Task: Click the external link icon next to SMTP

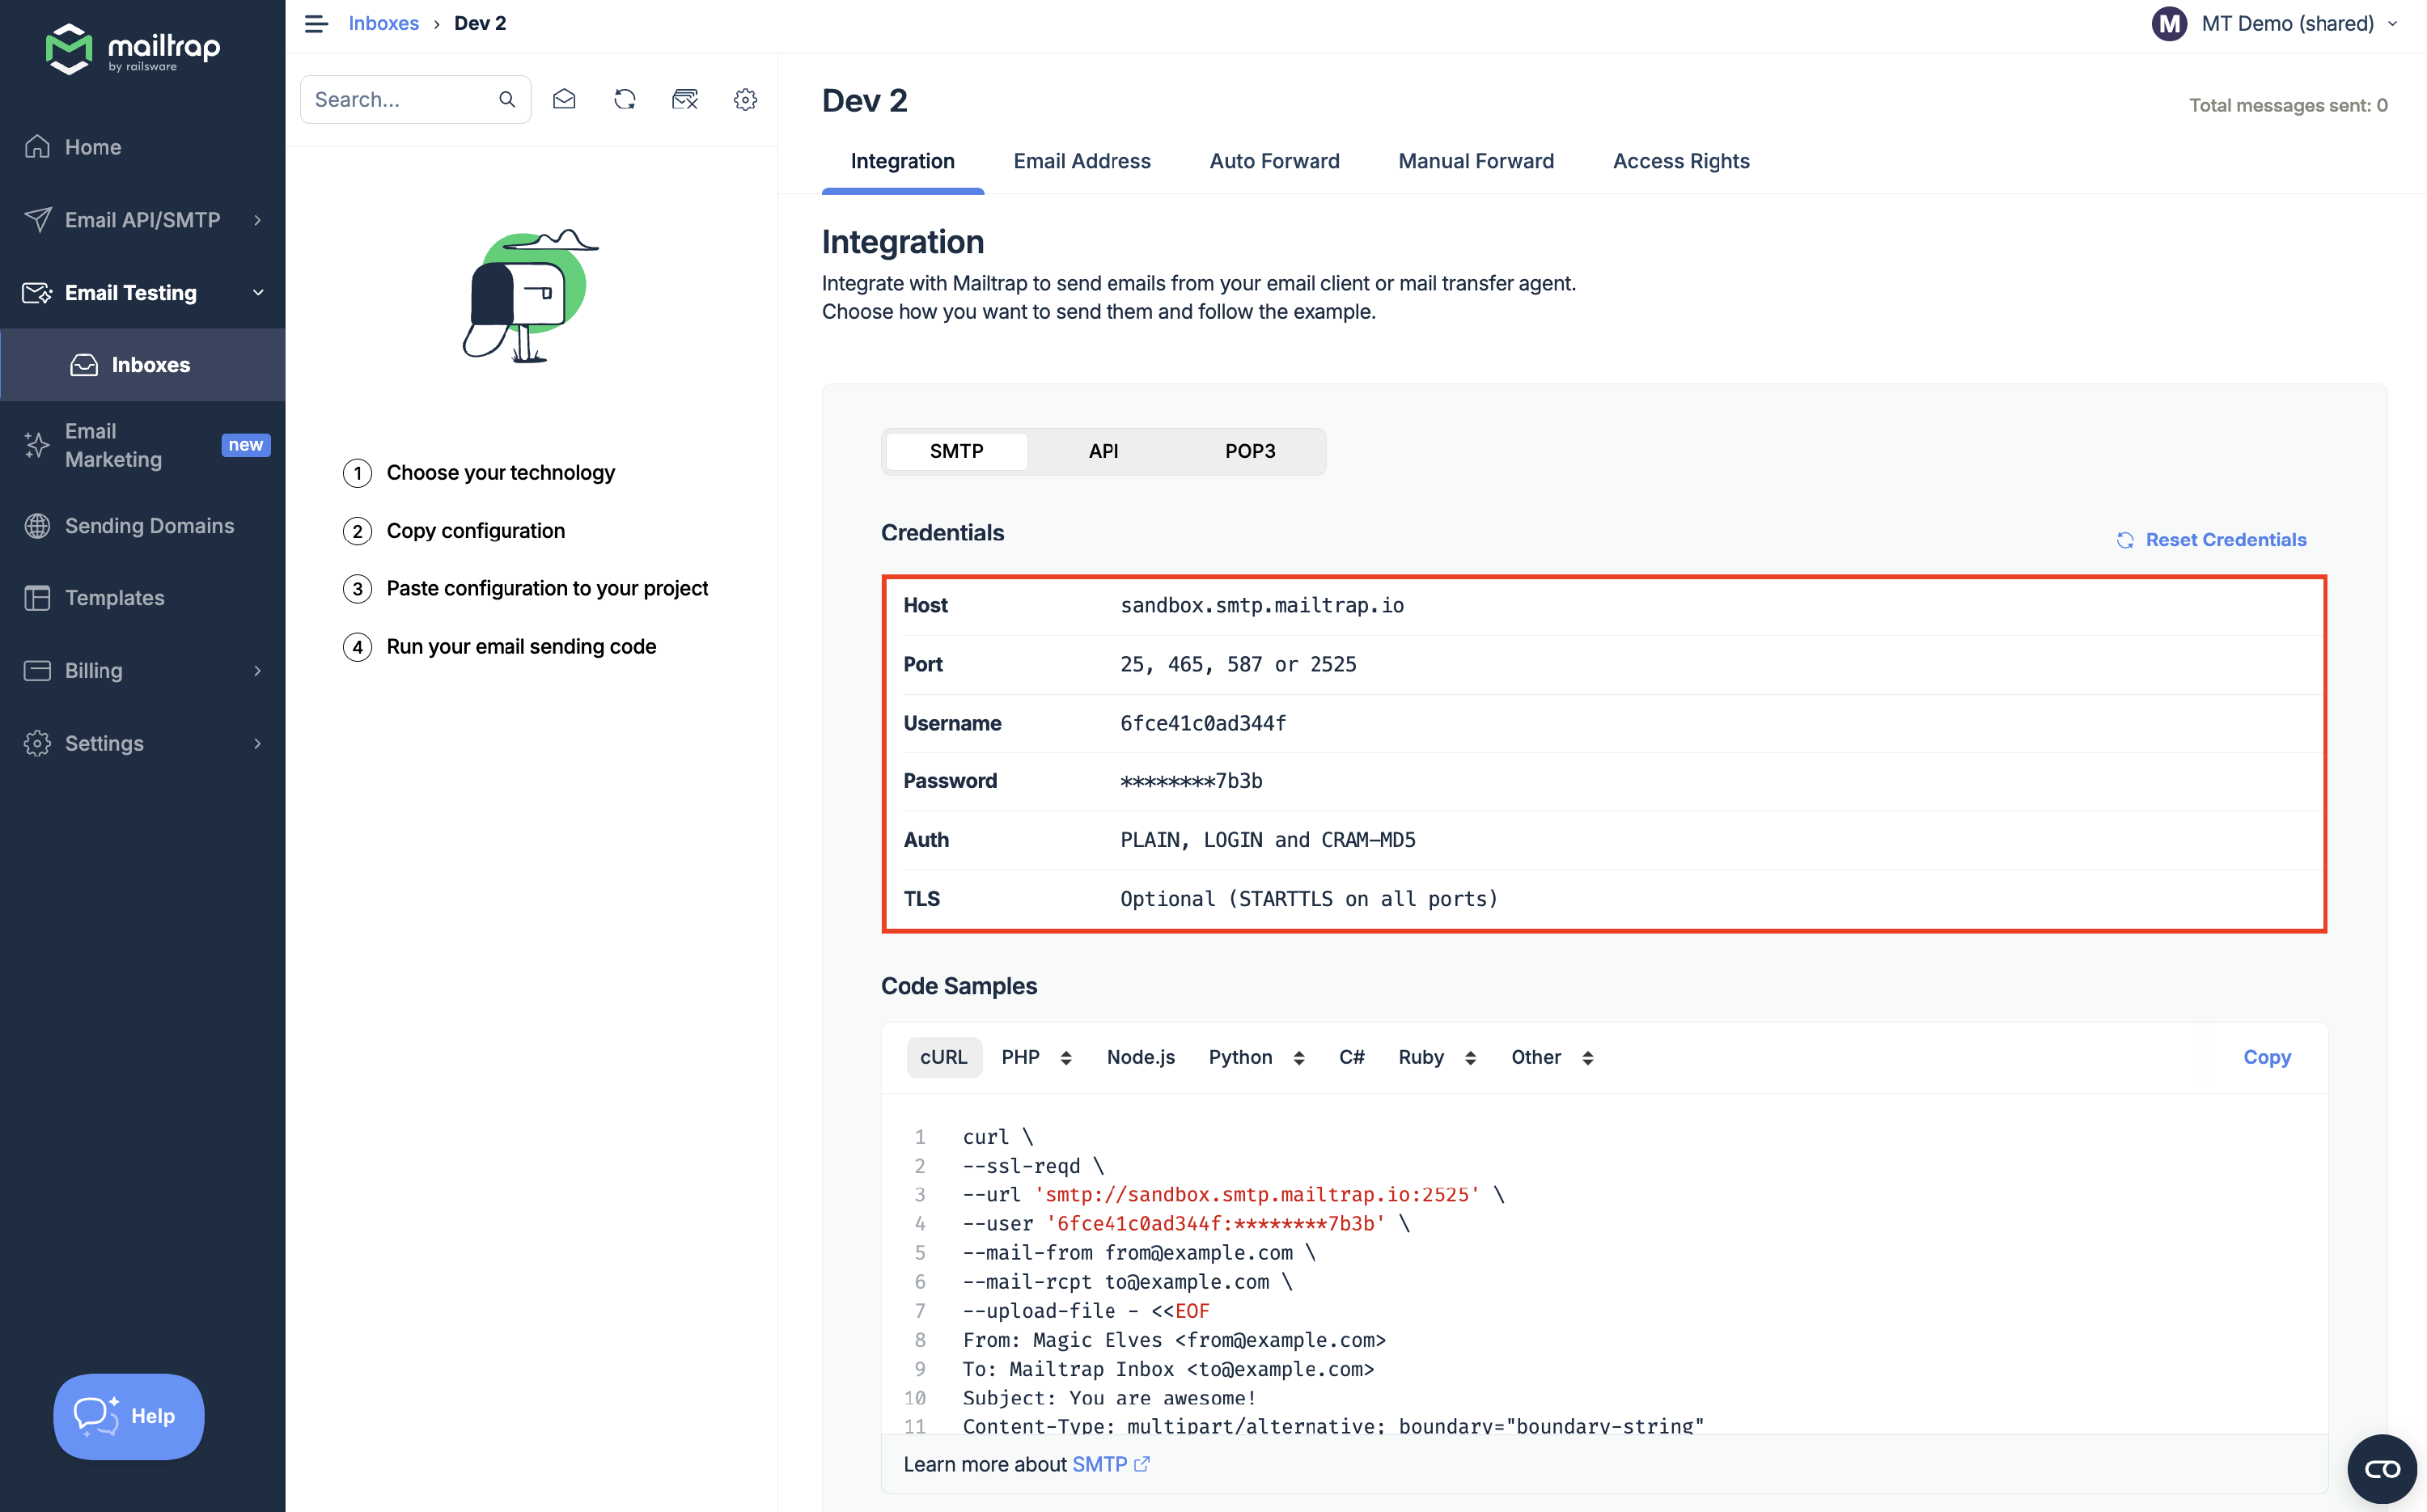Action: 1142,1464
